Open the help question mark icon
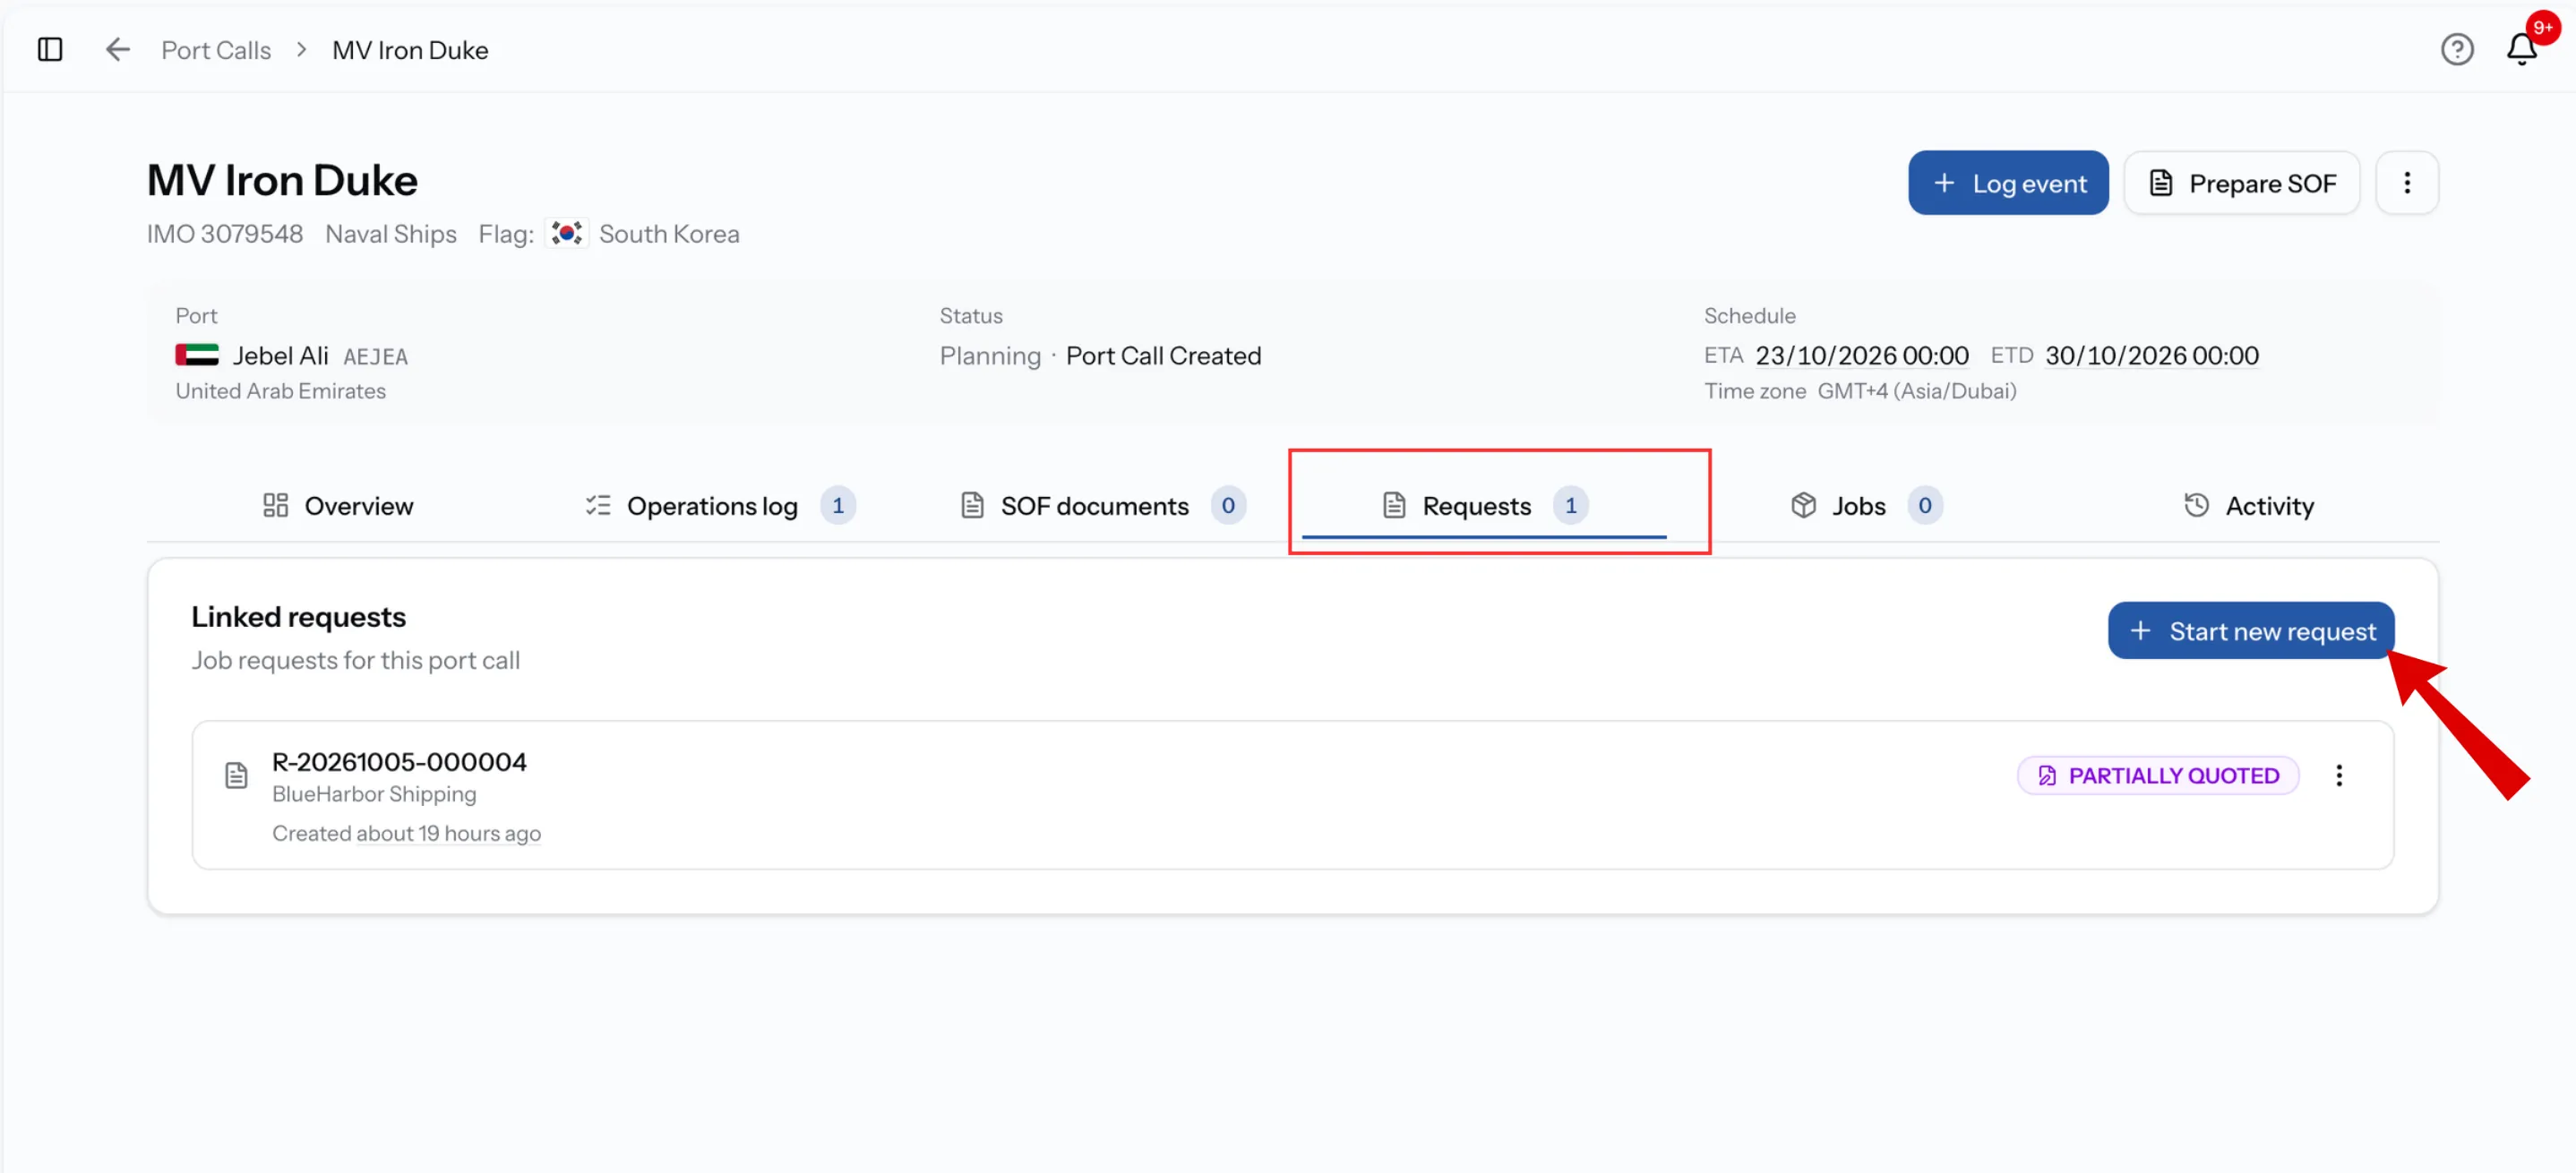The width and height of the screenshot is (2576, 1173). click(2457, 49)
